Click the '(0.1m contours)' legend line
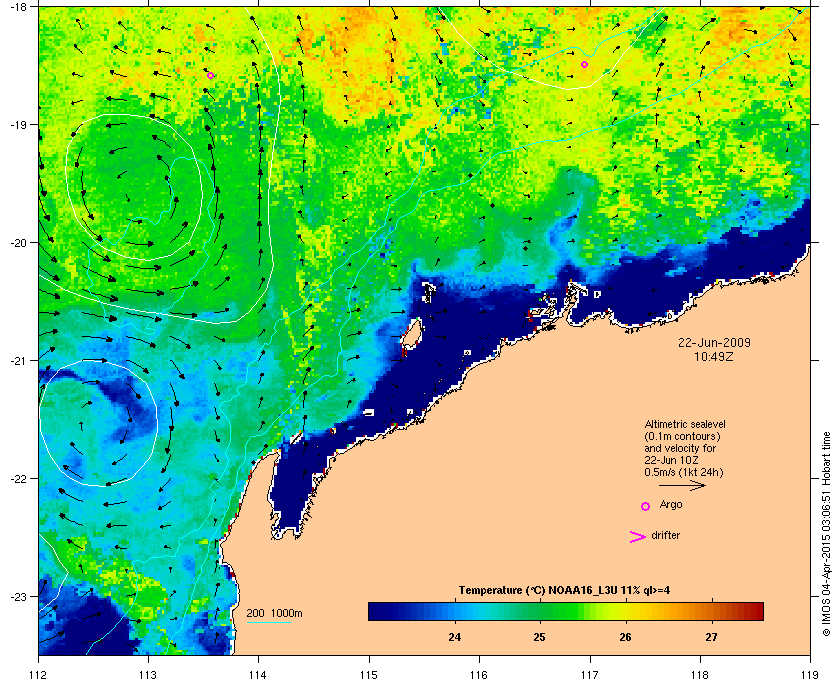The width and height of the screenshot is (840, 680). pyautogui.click(x=682, y=436)
